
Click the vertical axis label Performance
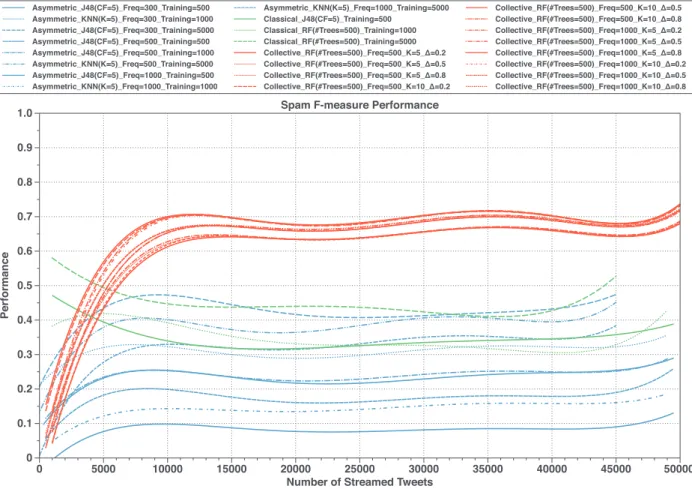tap(5, 285)
